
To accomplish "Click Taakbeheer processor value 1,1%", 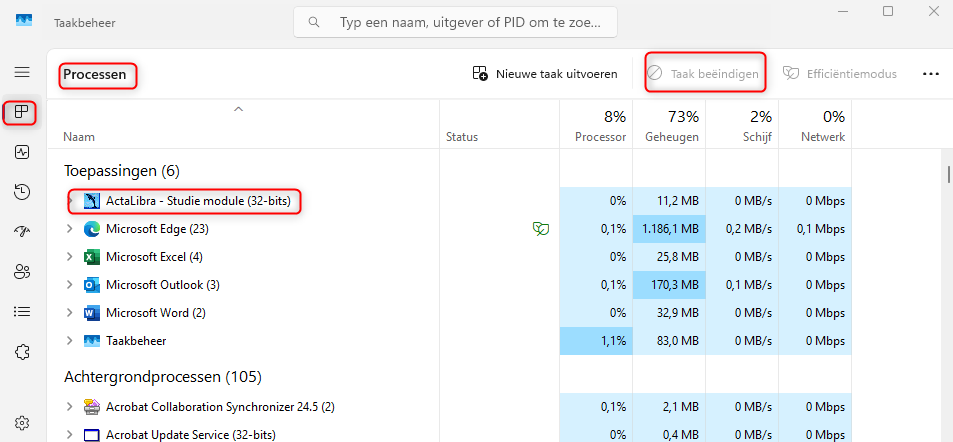I will tap(596, 341).
